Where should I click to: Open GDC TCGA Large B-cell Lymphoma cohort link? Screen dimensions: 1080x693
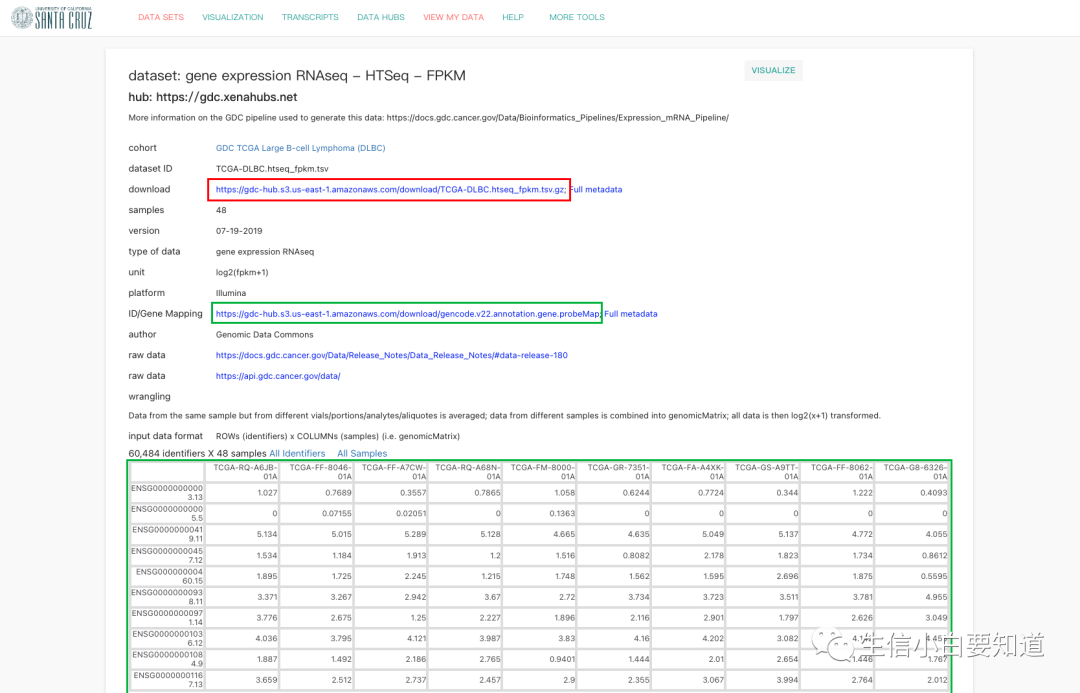click(x=300, y=148)
